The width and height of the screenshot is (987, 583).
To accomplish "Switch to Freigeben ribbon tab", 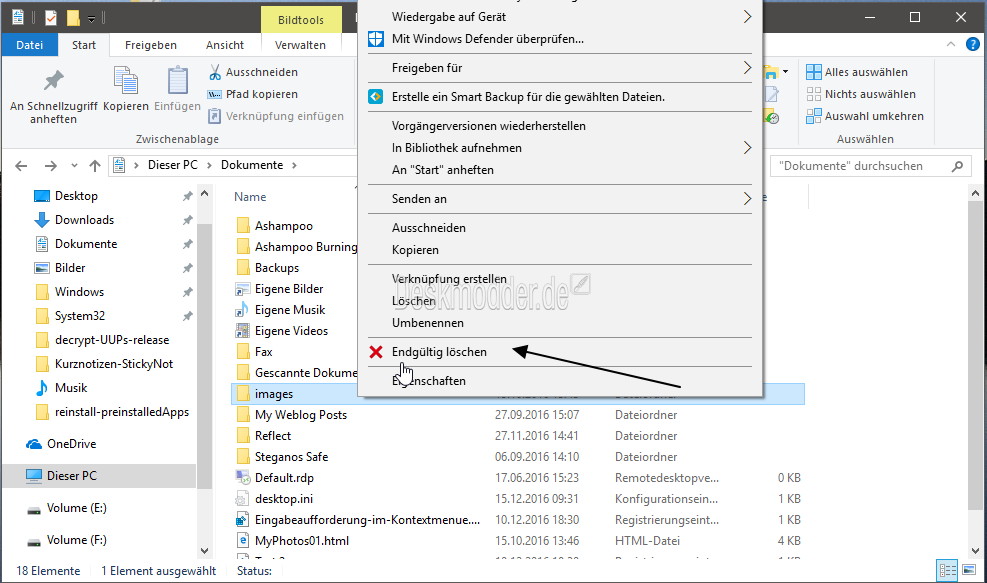I will coord(150,45).
